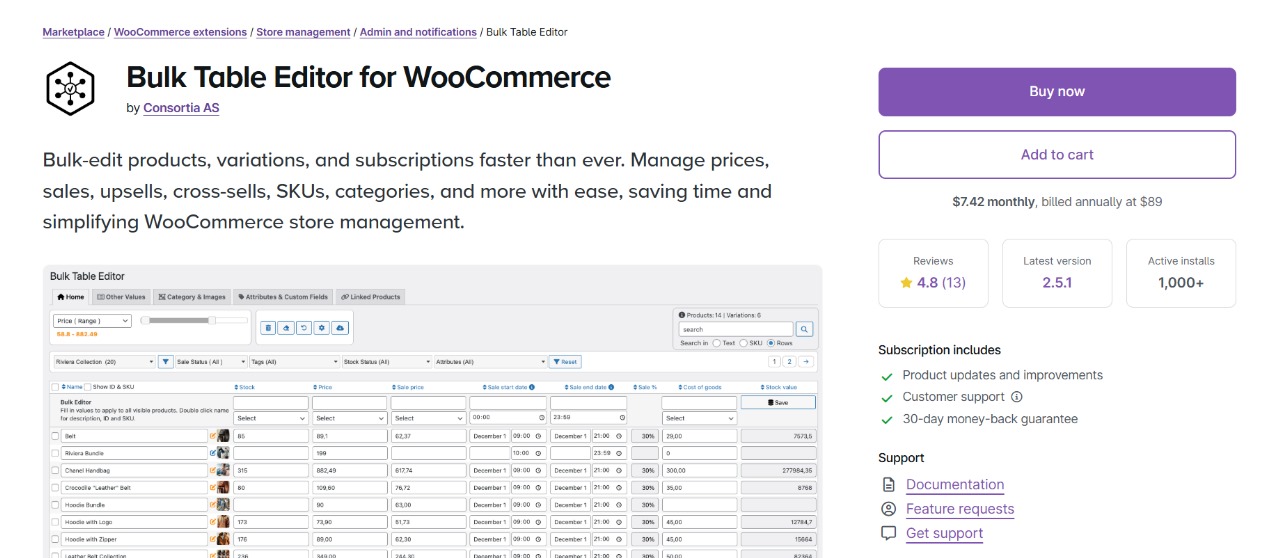The image size is (1280, 558).
Task: Switch to the Other Values tab
Action: [121, 297]
